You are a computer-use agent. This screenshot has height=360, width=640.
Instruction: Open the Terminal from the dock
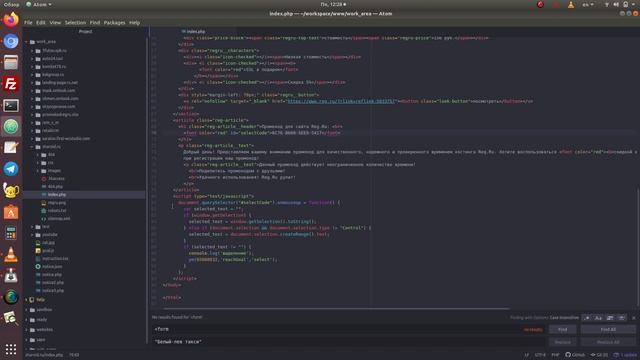11,105
